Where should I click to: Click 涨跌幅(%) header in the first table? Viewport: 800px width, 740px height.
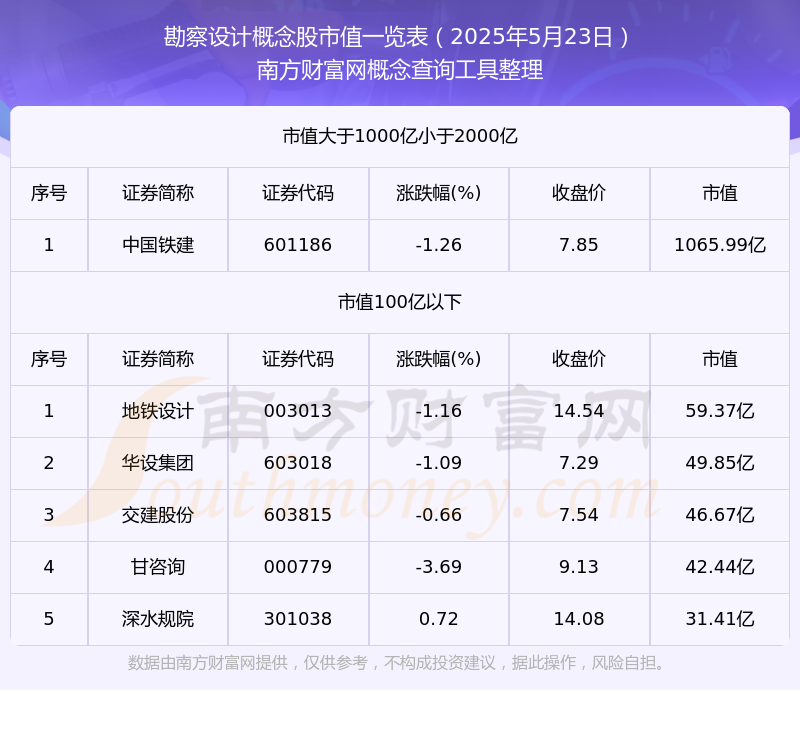coord(438,193)
